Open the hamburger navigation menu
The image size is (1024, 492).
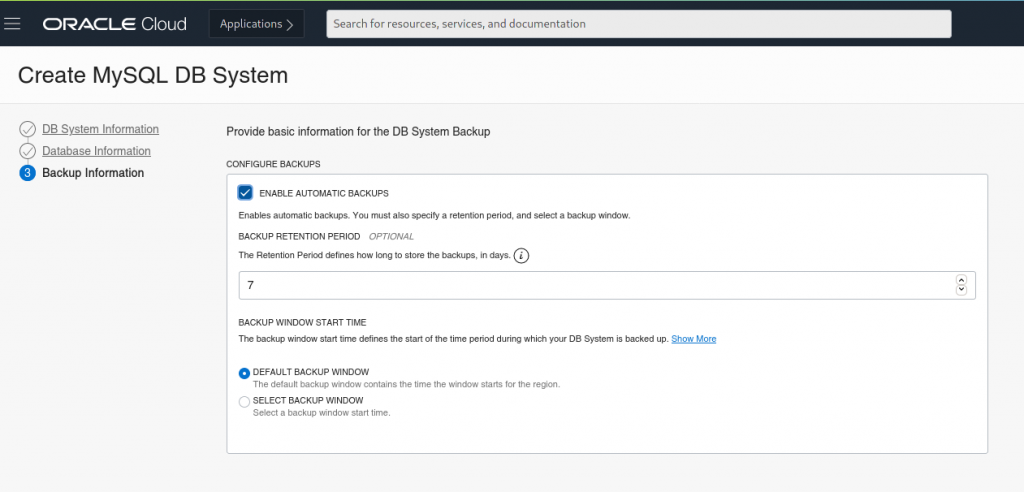[x=12, y=24]
